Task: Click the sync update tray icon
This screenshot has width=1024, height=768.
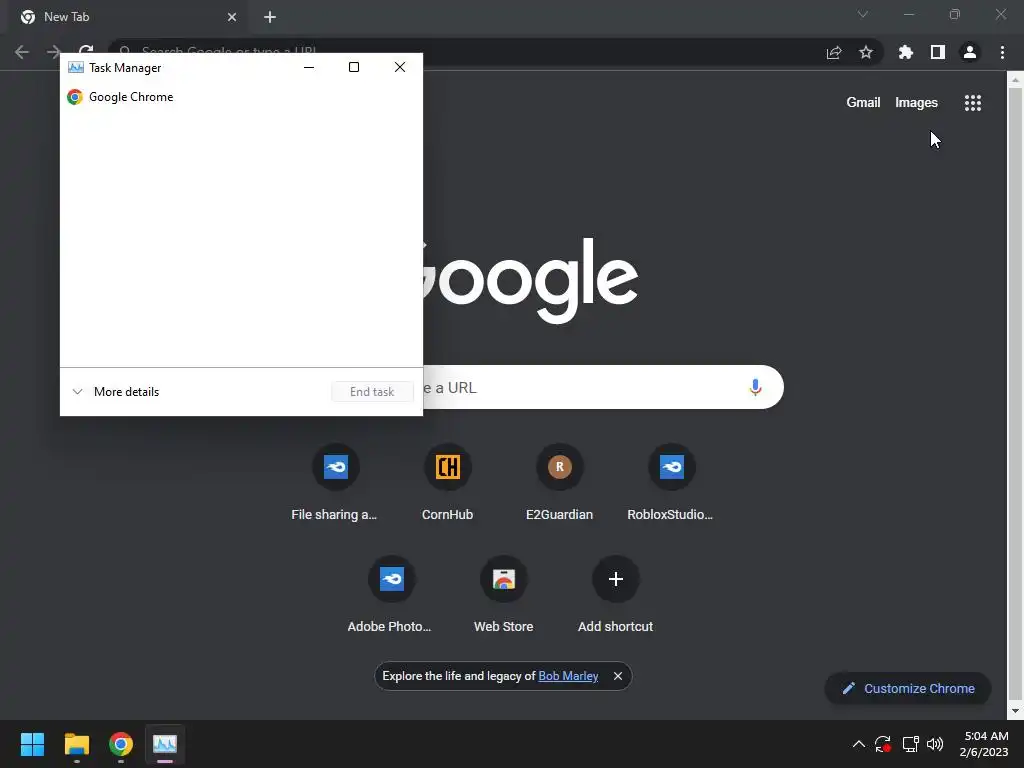Action: point(883,744)
